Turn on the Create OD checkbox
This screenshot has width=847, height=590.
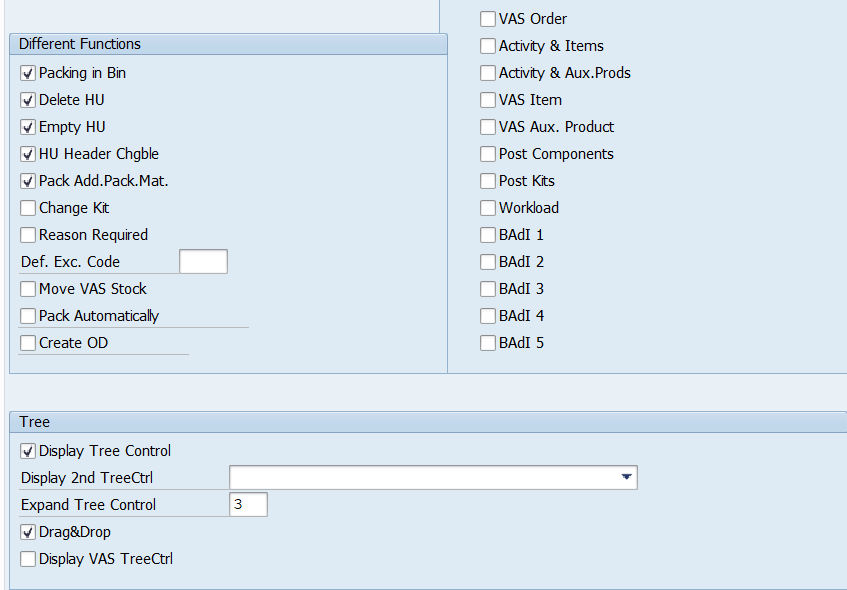(x=28, y=343)
